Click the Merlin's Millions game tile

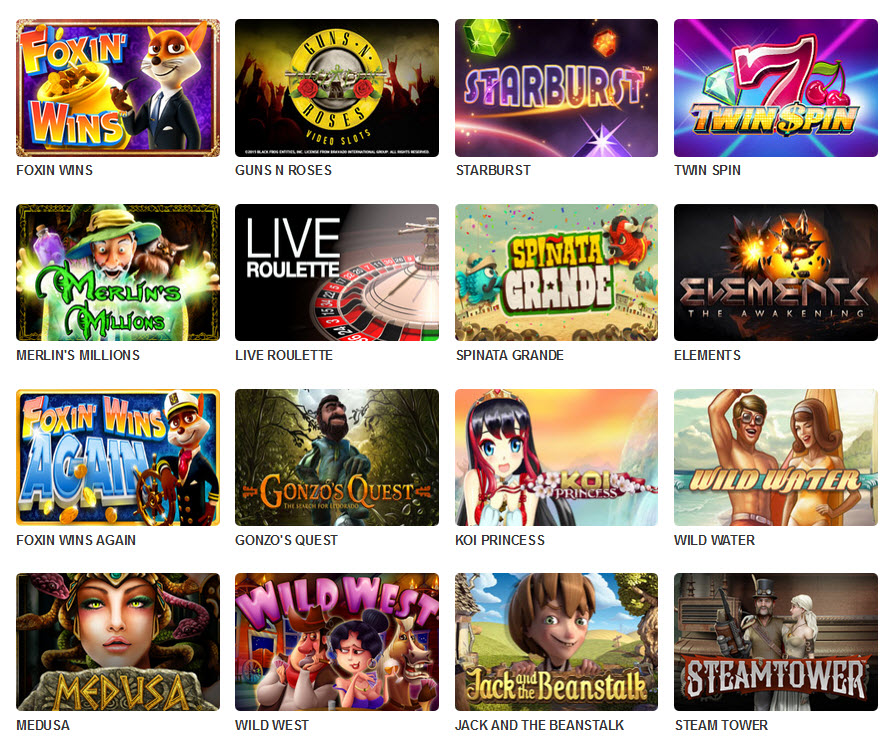click(118, 272)
